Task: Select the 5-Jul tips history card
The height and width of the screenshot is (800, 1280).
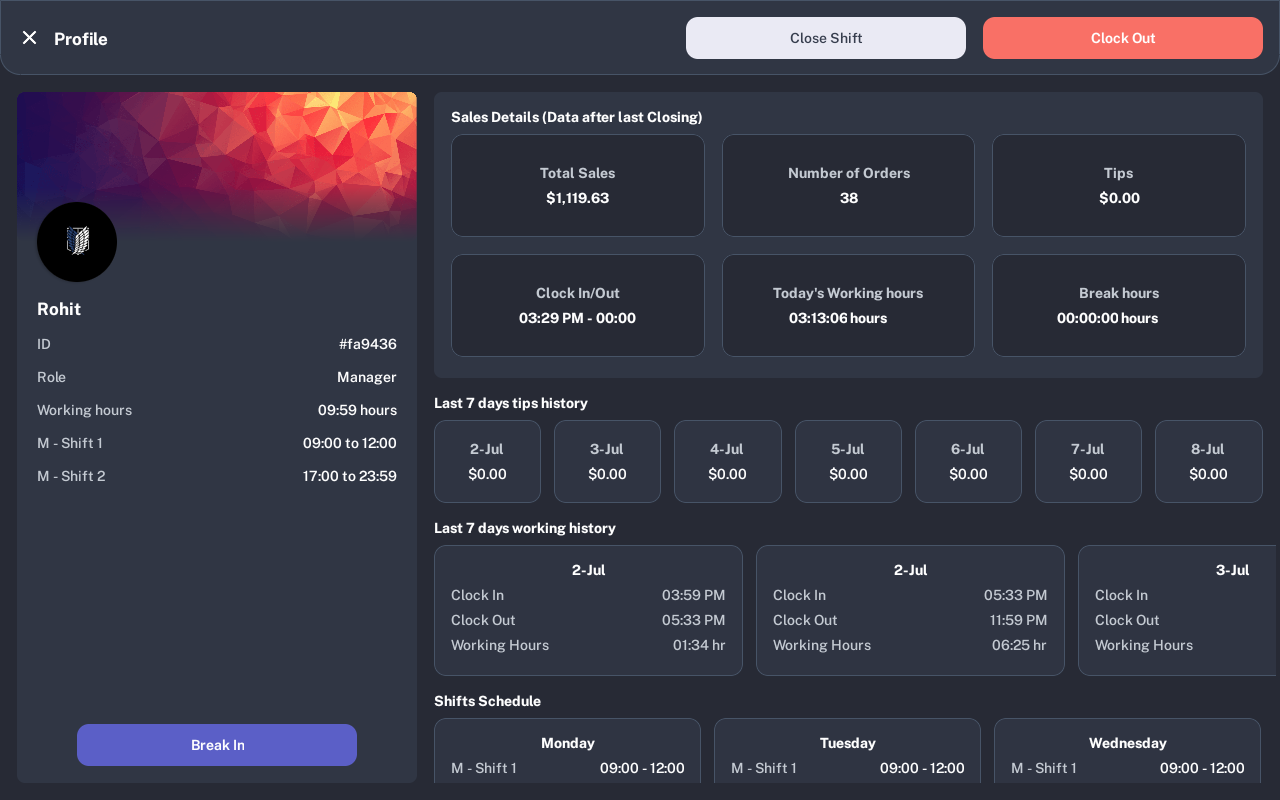Action: tap(848, 462)
